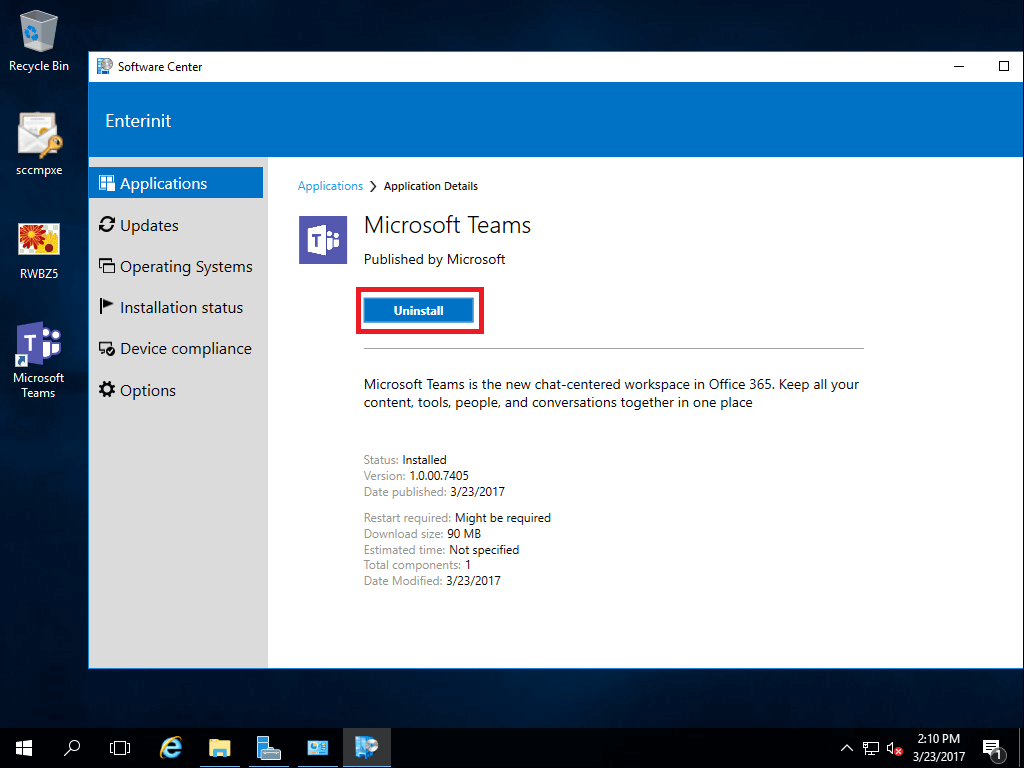Click the Uninstall button for Microsoft Teams
Image resolution: width=1024 pixels, height=768 pixels.
point(419,310)
